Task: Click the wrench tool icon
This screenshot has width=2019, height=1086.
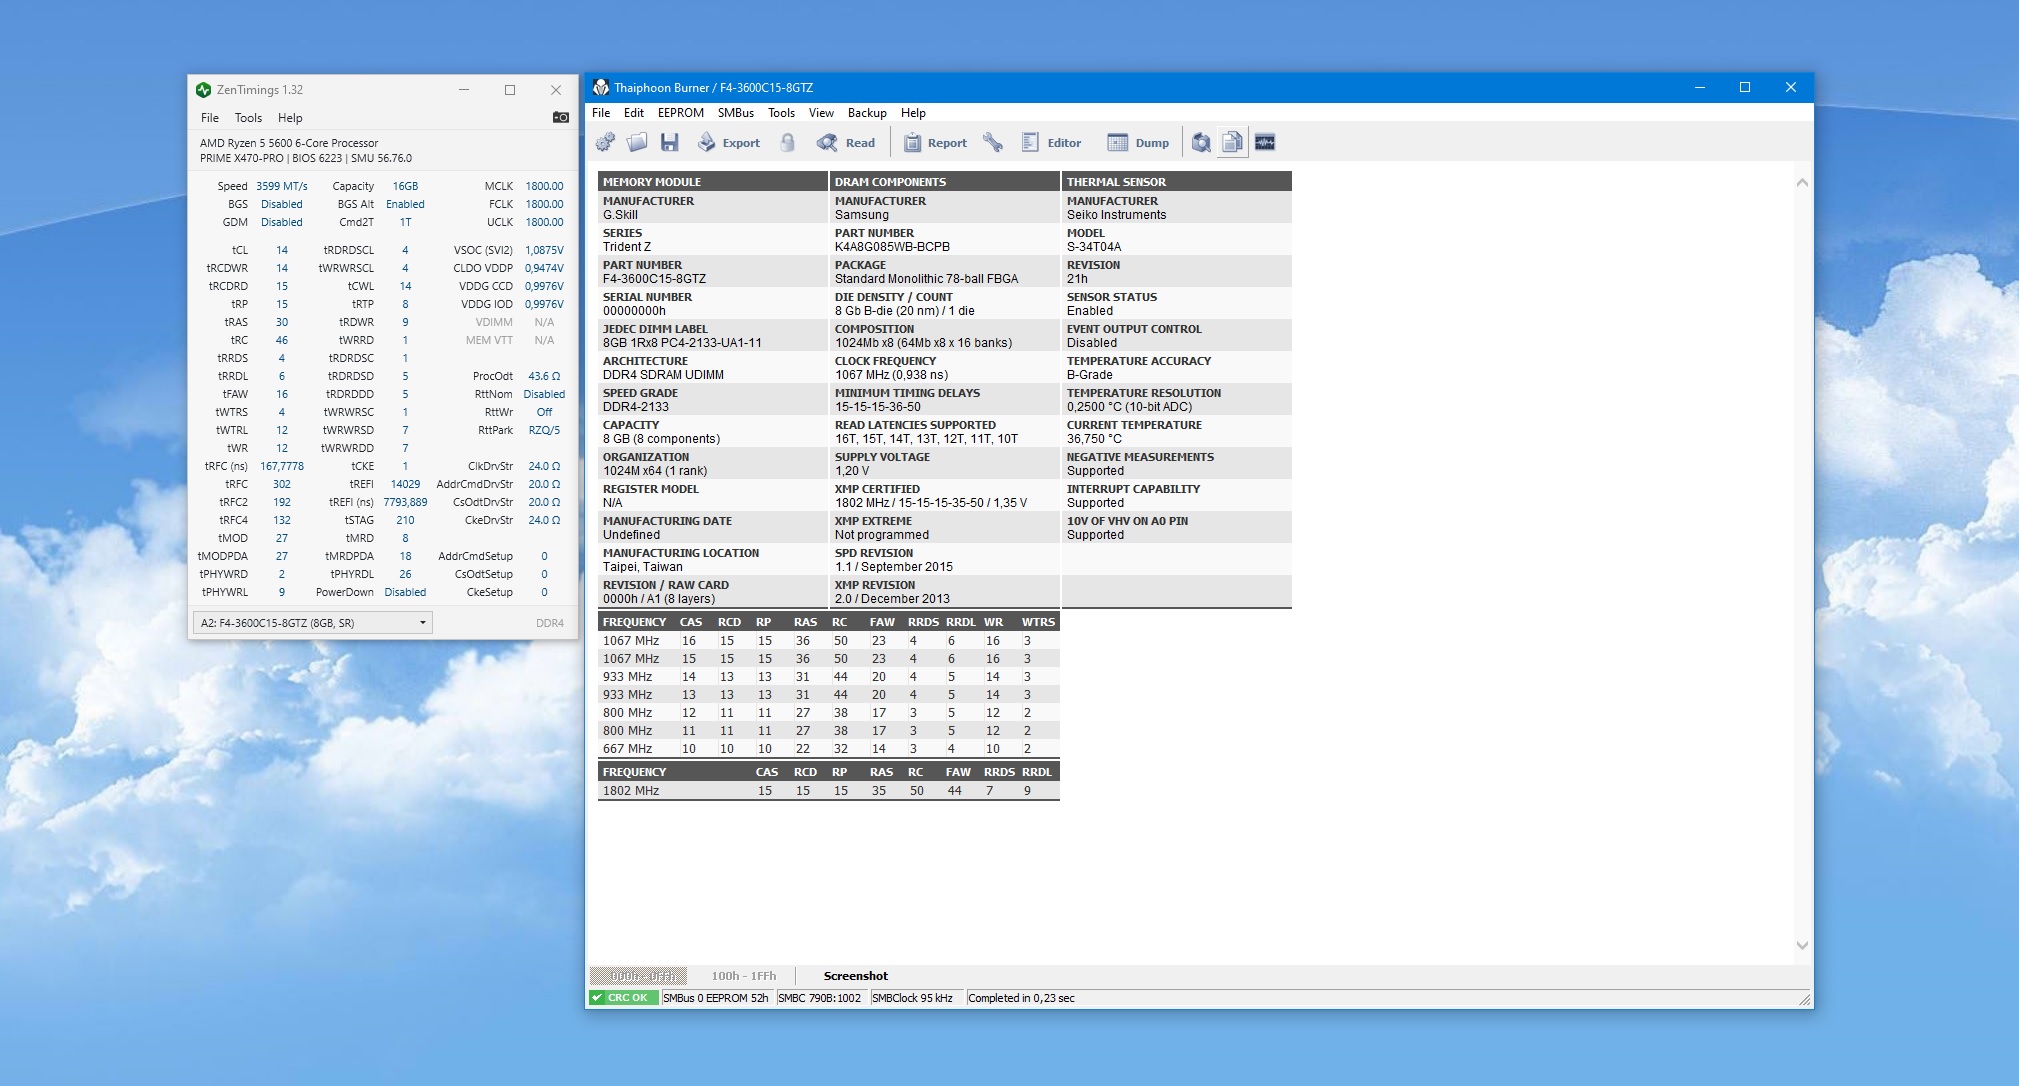Action: [x=992, y=143]
